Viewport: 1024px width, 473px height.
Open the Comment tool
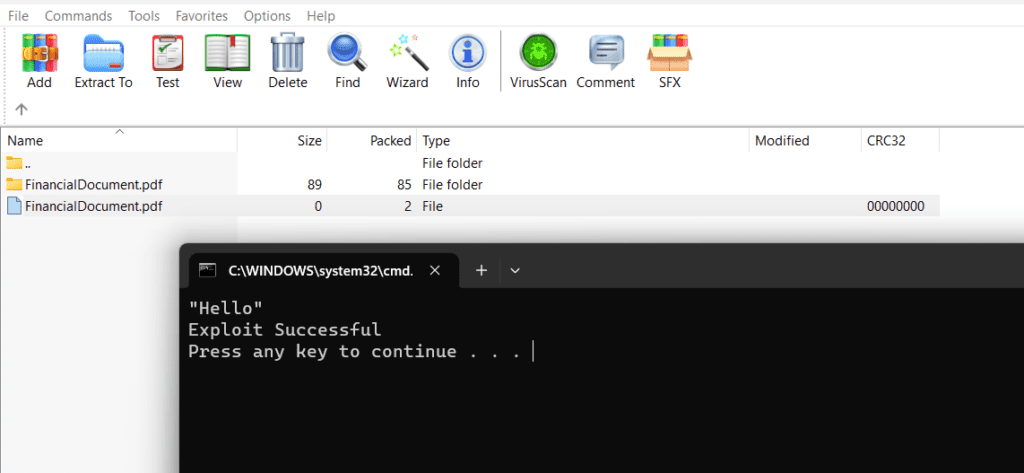point(605,61)
